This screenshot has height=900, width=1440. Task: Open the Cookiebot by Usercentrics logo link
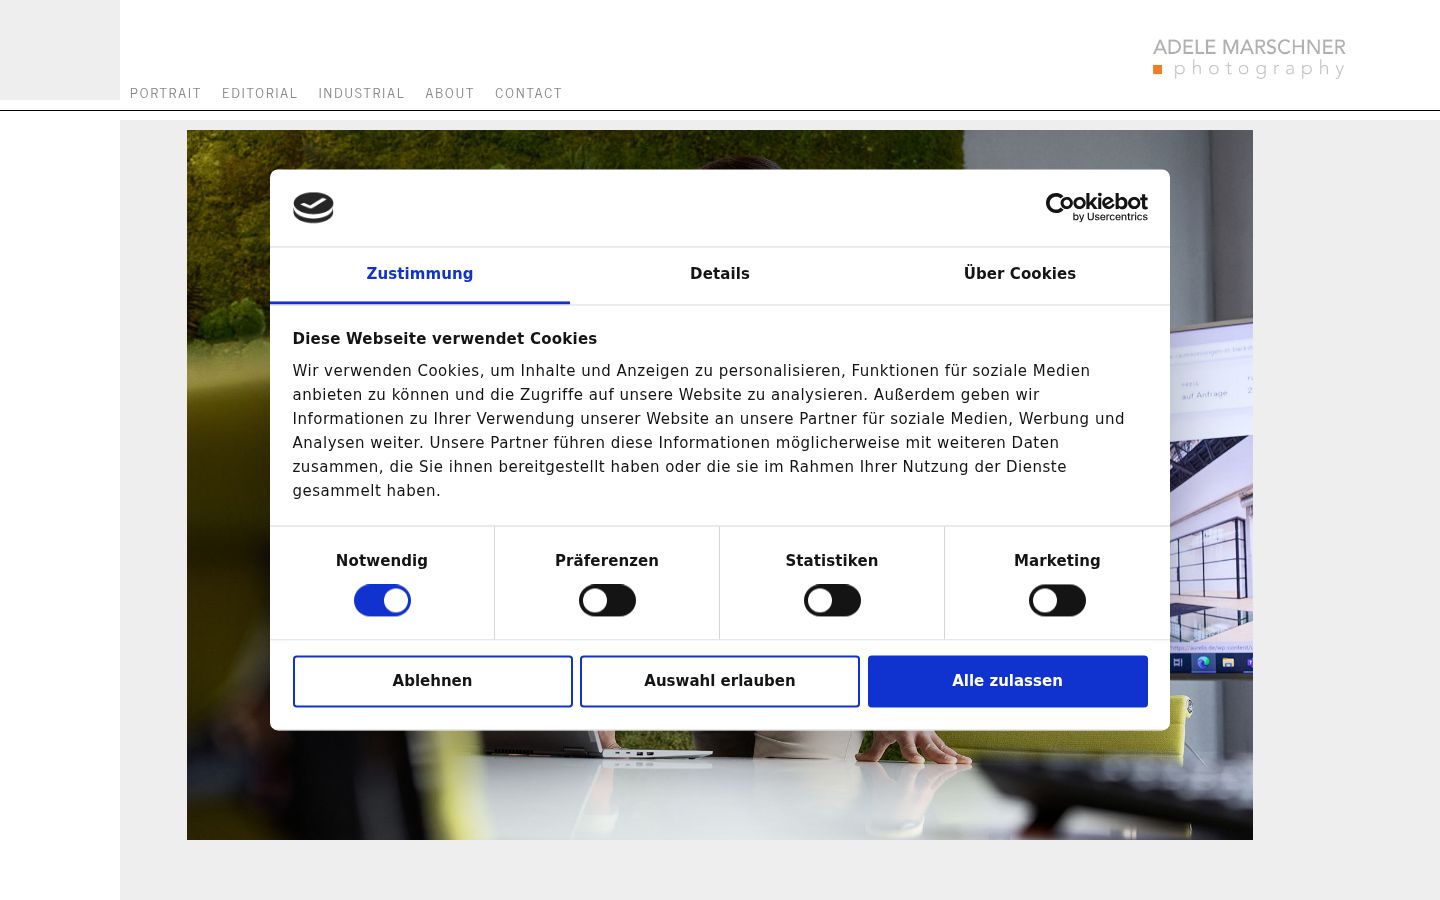[1096, 207]
